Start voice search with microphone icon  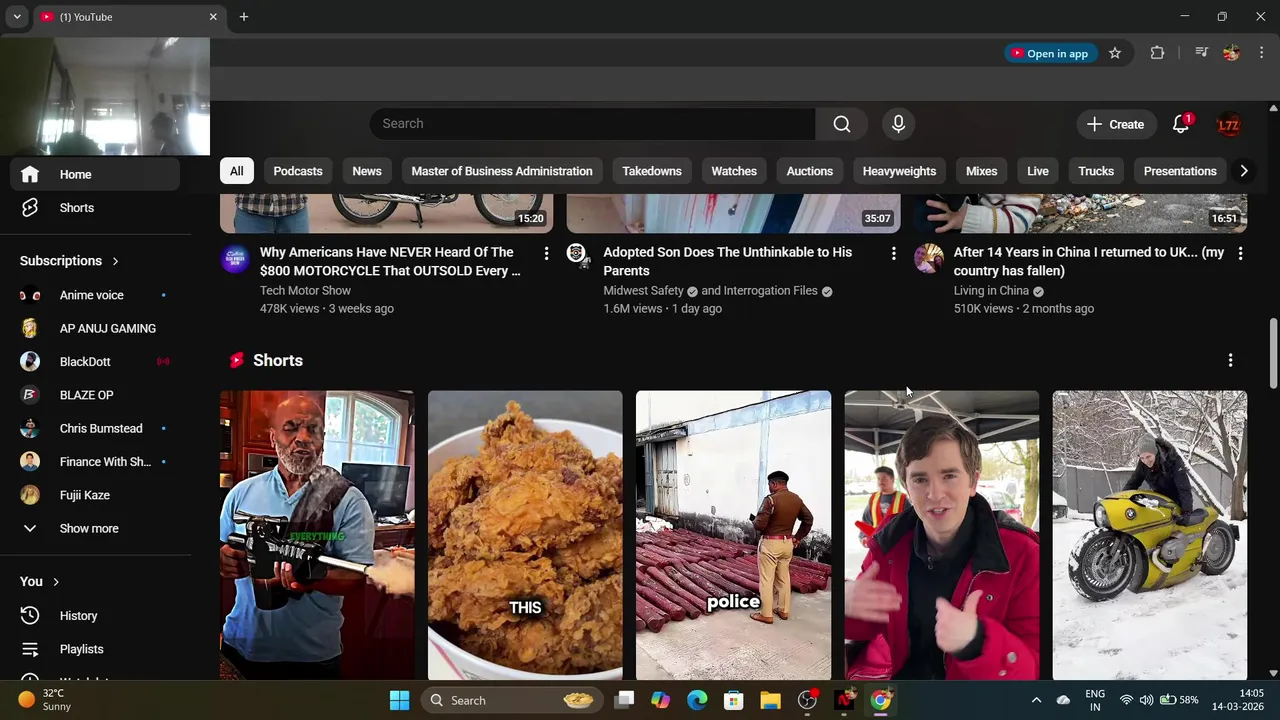click(x=898, y=124)
